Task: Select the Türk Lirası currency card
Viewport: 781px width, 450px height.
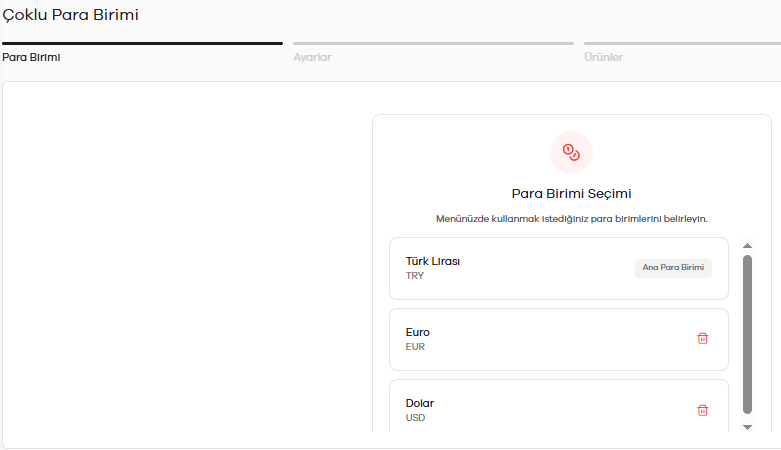Action: [559, 269]
